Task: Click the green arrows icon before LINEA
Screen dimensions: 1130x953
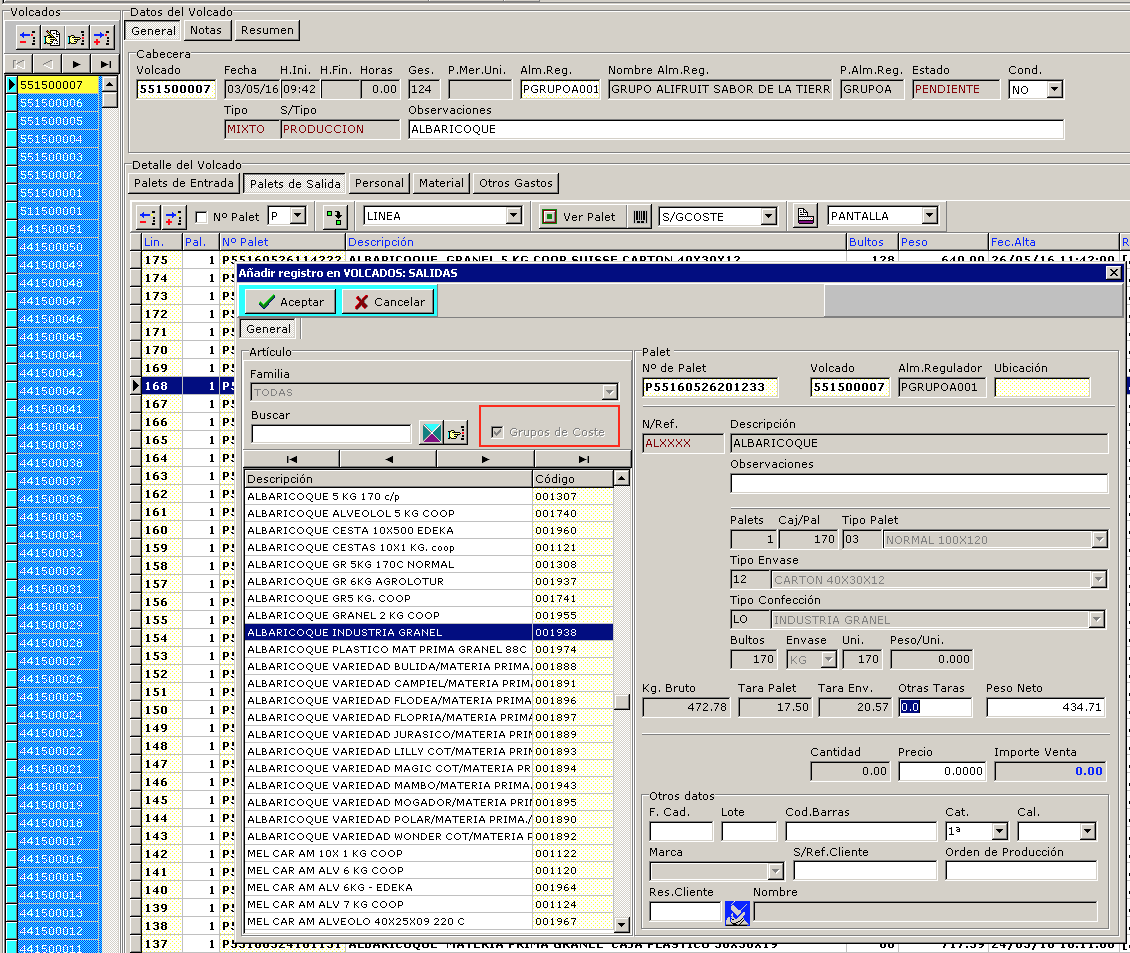Action: point(333,216)
